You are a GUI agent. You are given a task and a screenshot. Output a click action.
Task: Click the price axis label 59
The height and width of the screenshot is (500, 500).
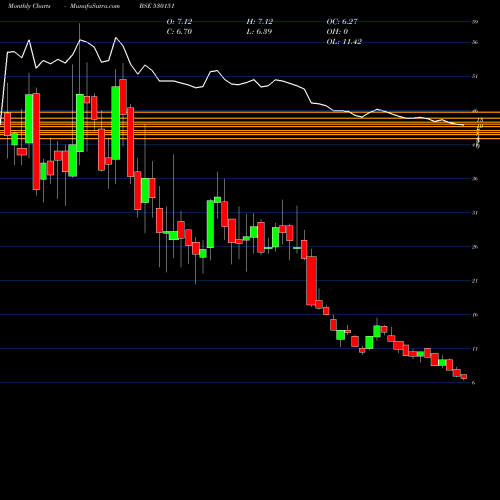click(x=475, y=22)
